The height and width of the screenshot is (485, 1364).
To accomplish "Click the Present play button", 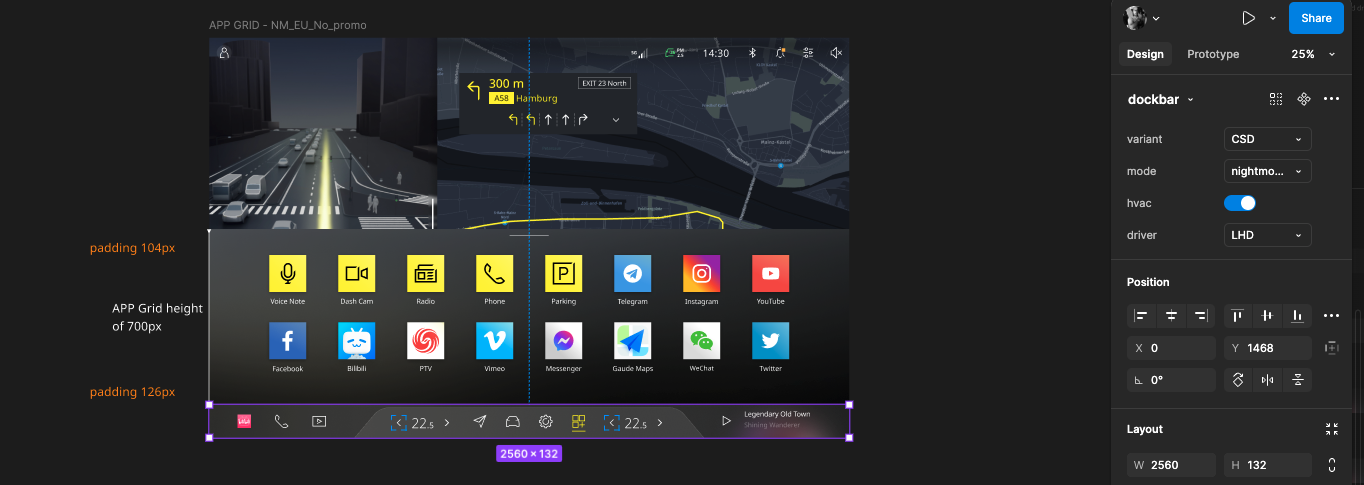I will click(x=1248, y=18).
